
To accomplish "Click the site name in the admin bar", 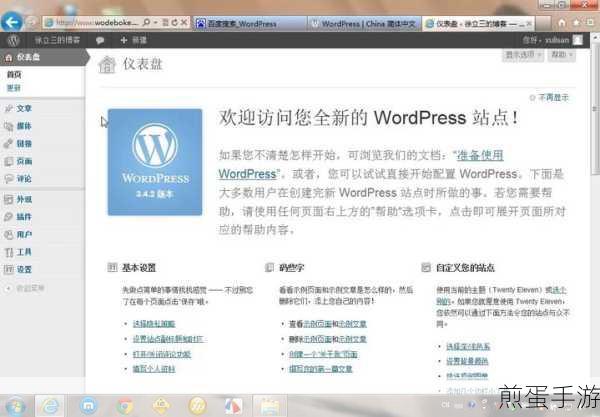I will 57,40.
